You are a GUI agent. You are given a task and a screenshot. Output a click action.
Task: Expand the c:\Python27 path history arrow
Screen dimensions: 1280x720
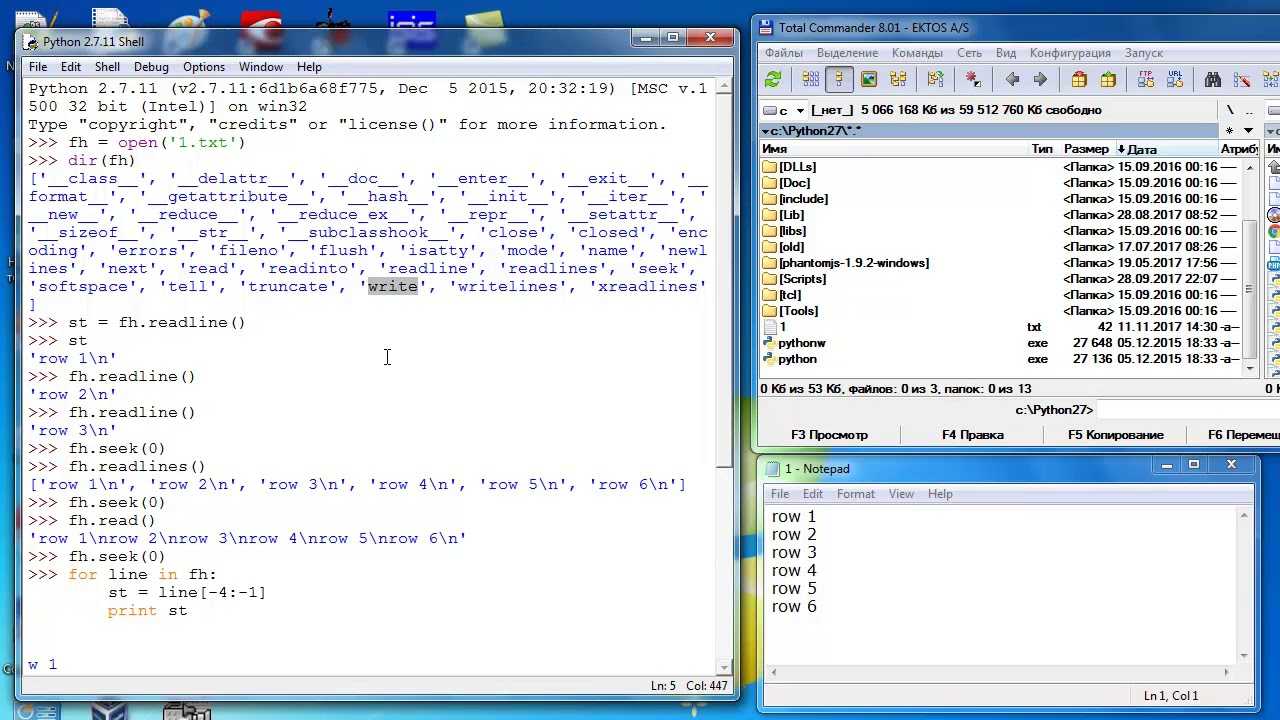[766, 131]
